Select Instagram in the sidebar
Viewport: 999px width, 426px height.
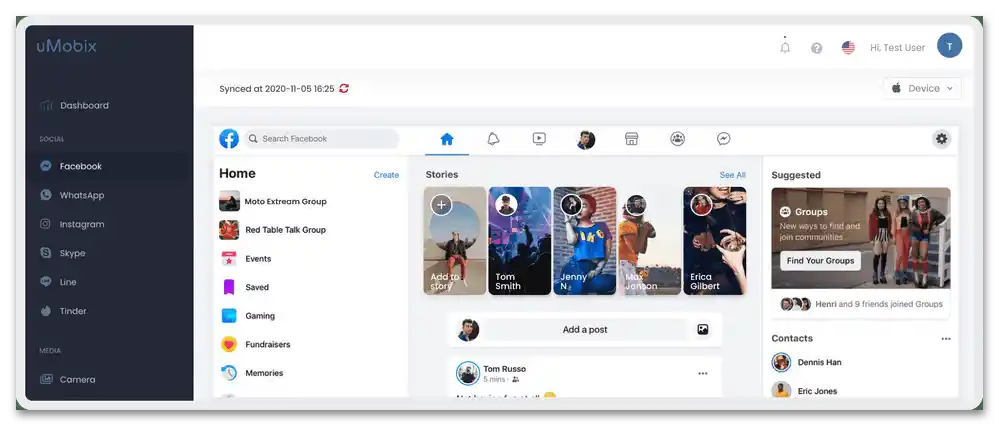tap(82, 224)
